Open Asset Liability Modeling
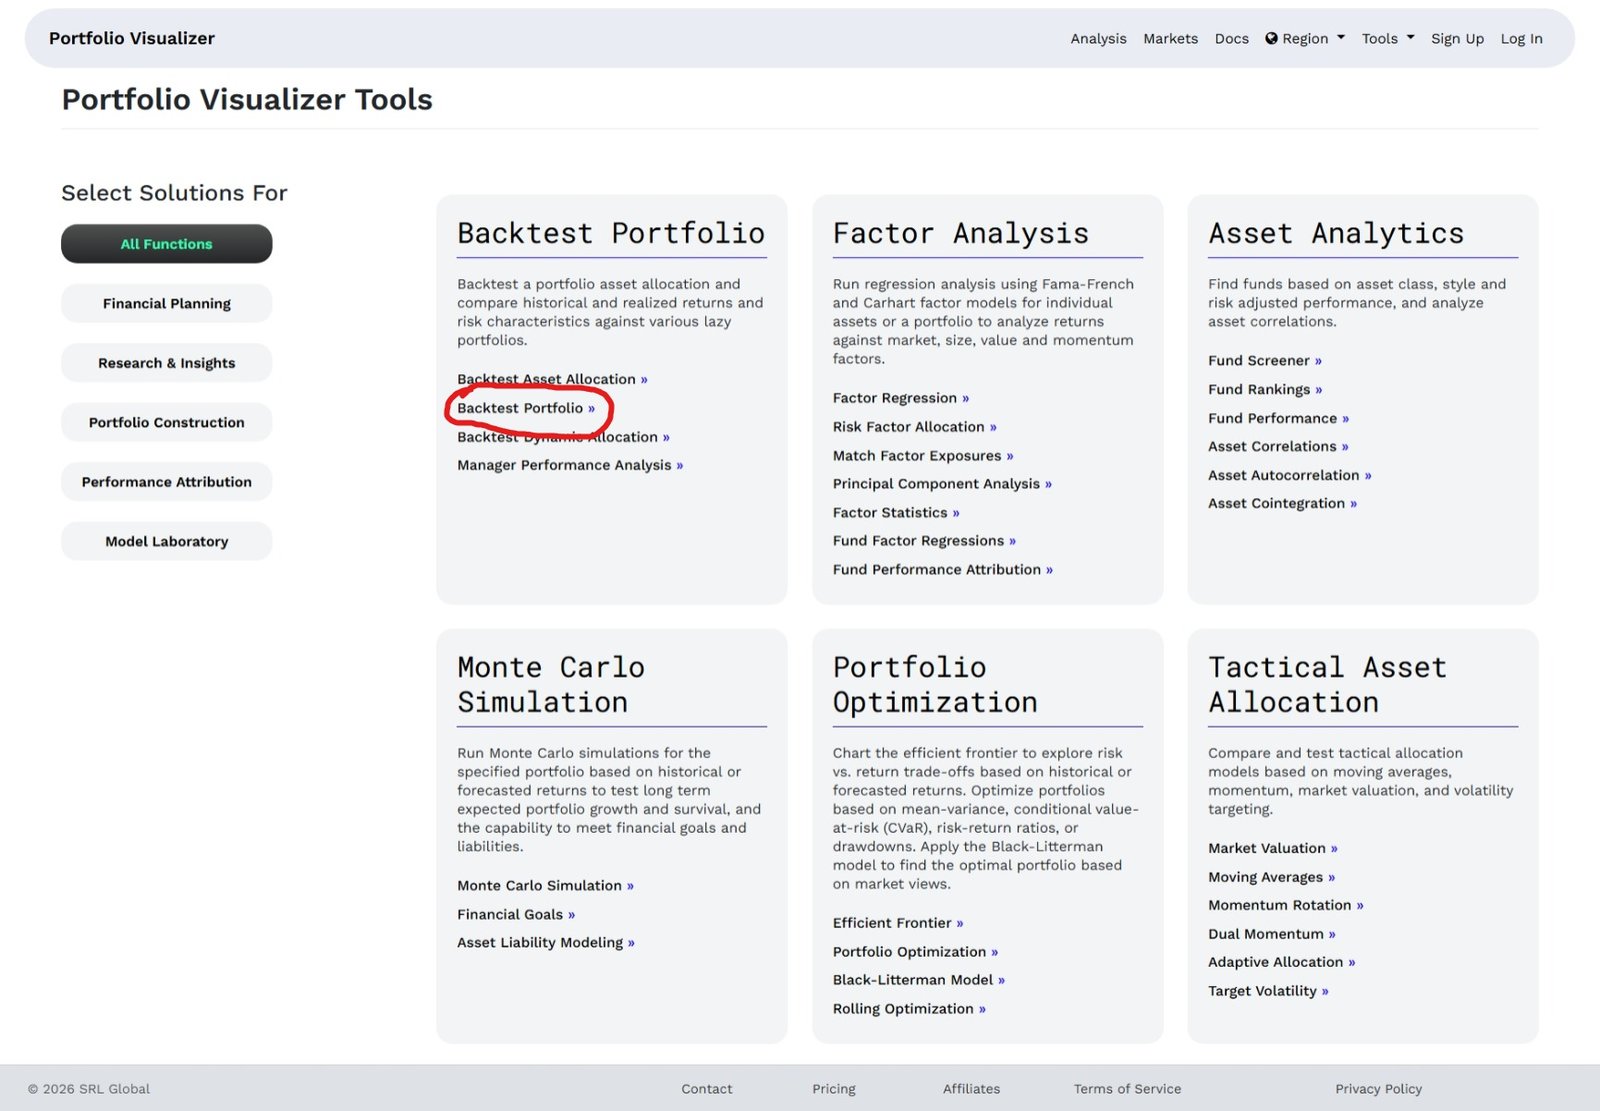 [x=546, y=943]
